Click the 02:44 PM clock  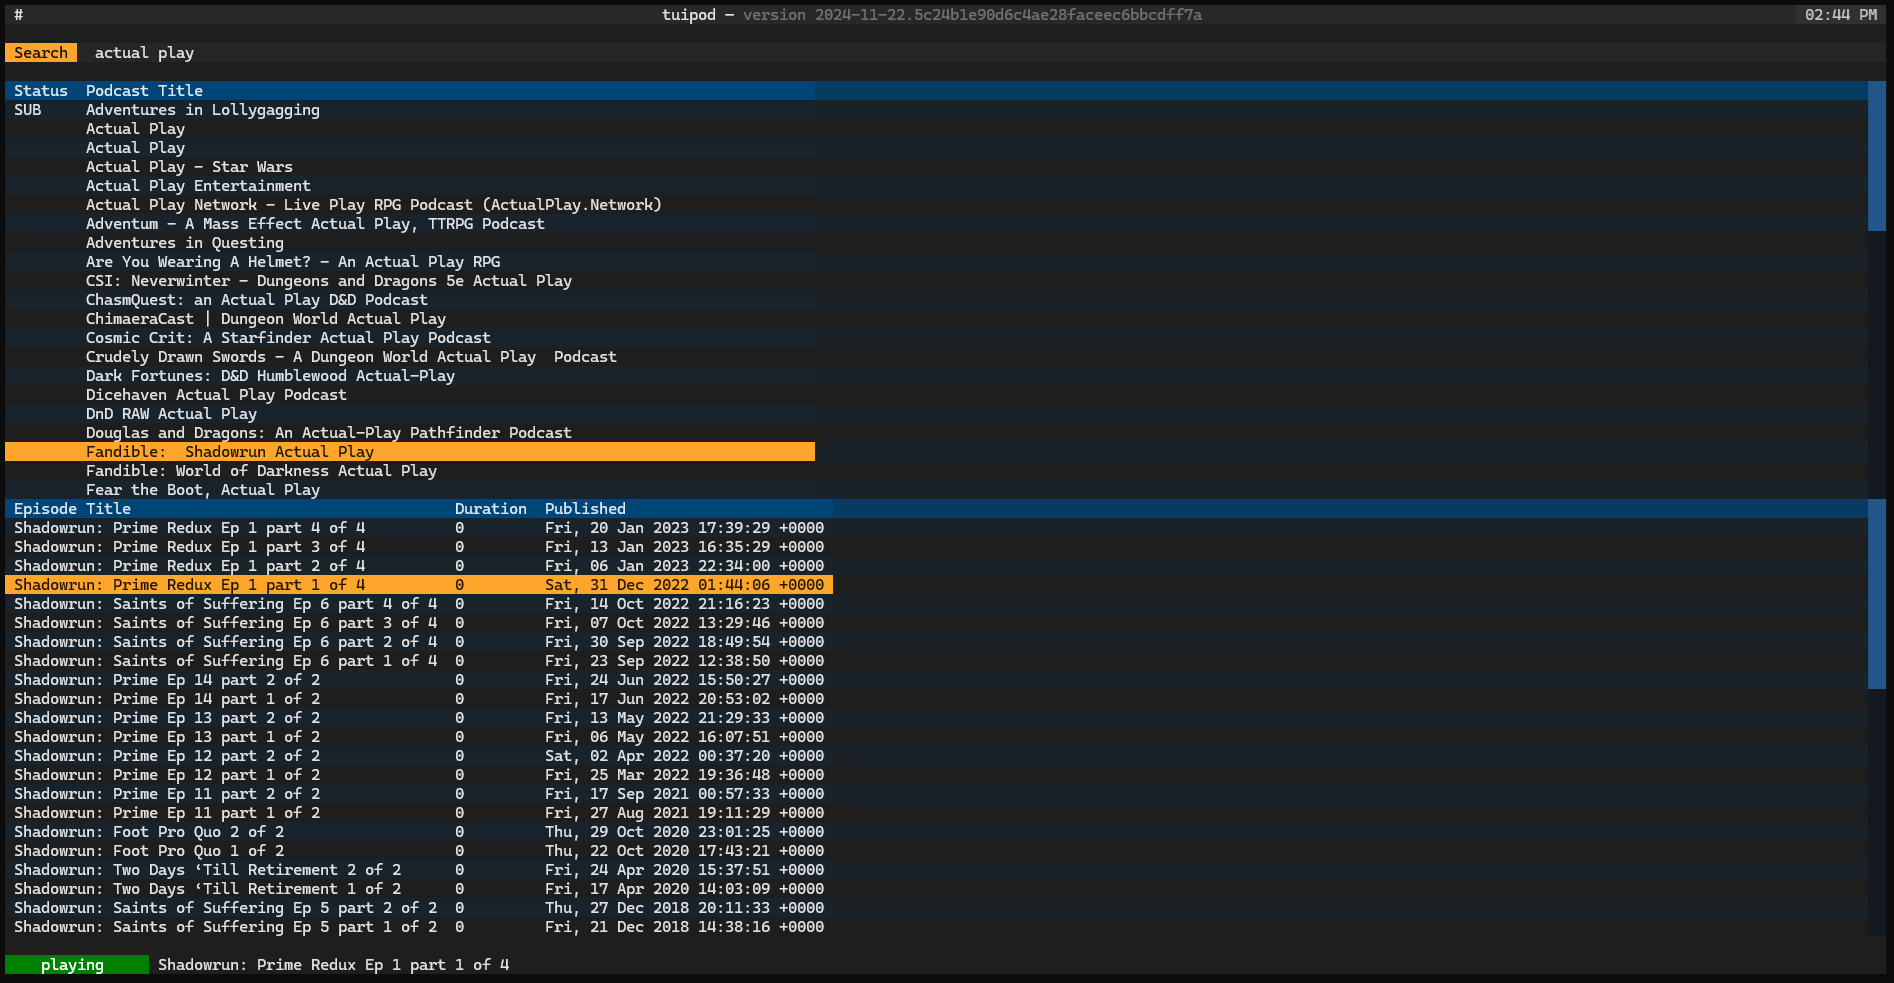click(1841, 15)
